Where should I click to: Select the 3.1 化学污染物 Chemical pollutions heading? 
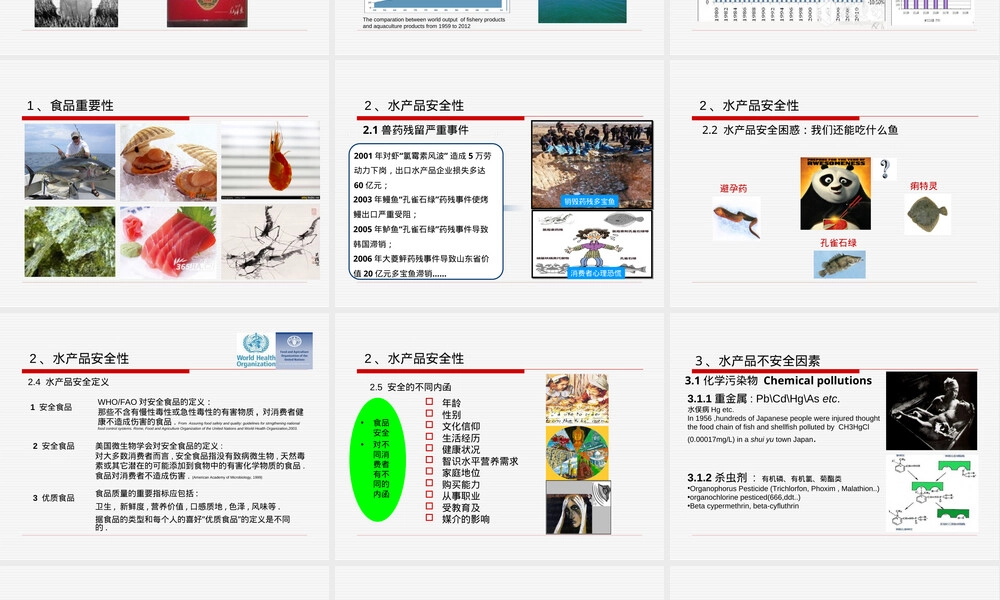[778, 381]
